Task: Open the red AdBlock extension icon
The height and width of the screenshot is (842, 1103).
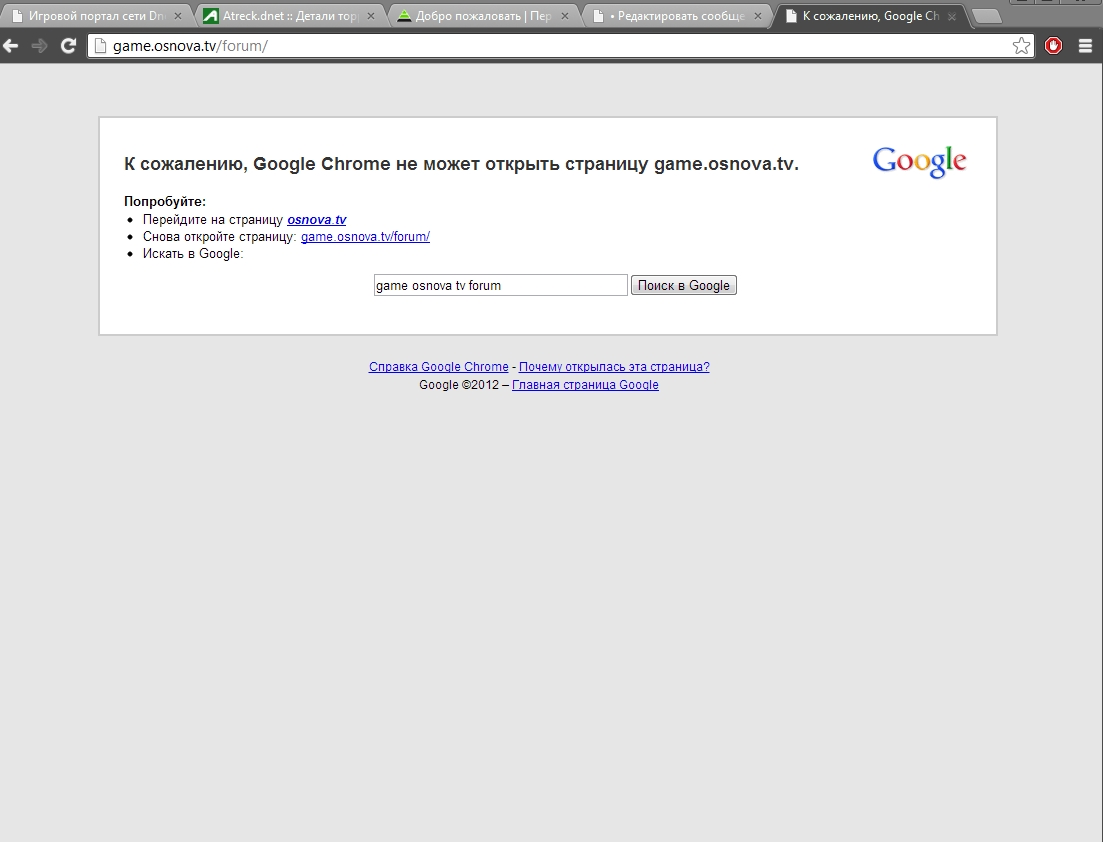Action: 1053,46
